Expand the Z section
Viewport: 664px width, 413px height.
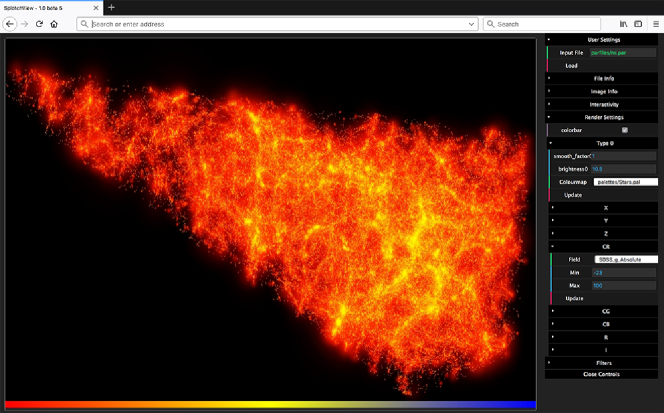click(605, 234)
